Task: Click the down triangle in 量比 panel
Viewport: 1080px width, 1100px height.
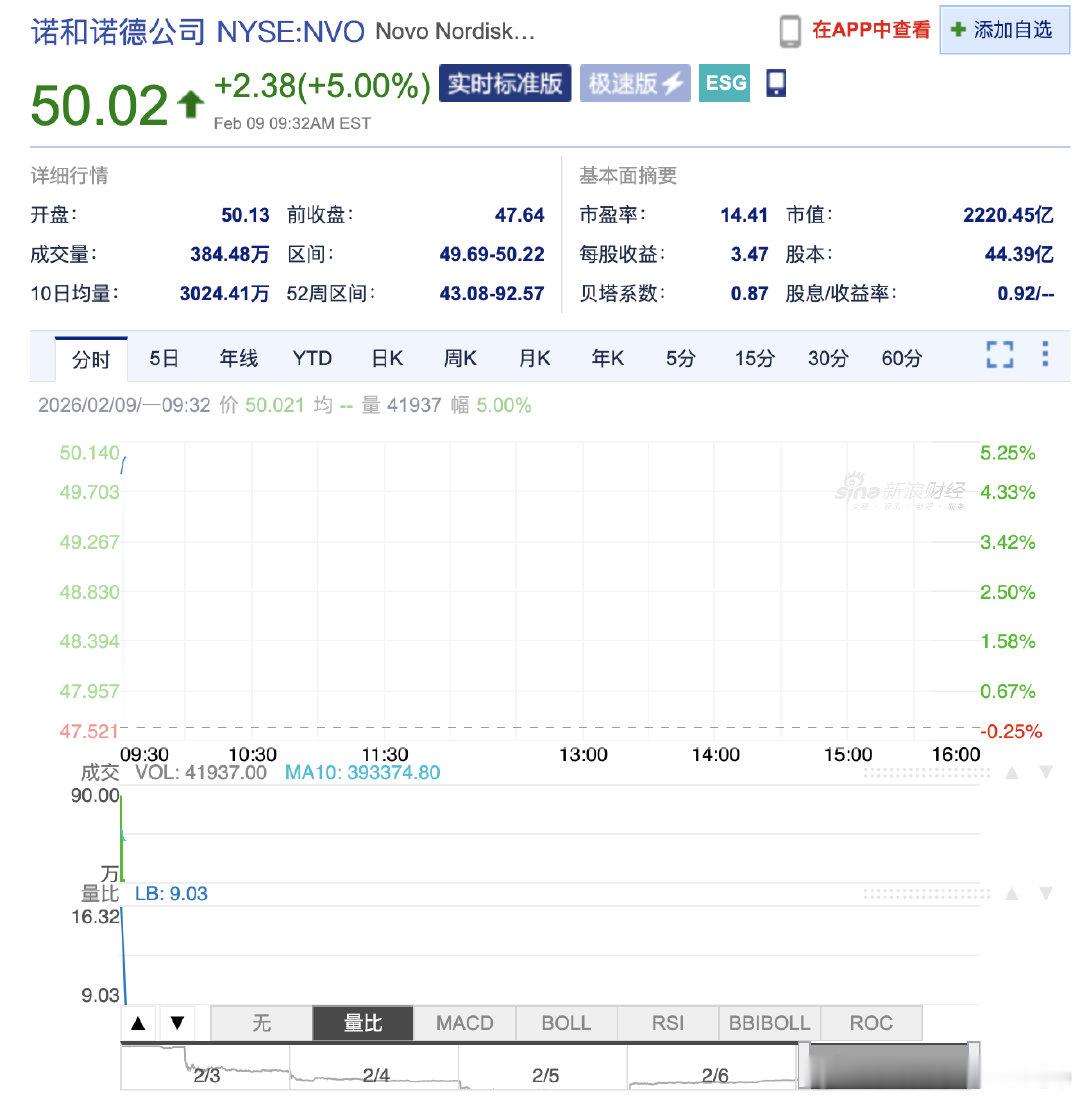Action: [x=1046, y=894]
